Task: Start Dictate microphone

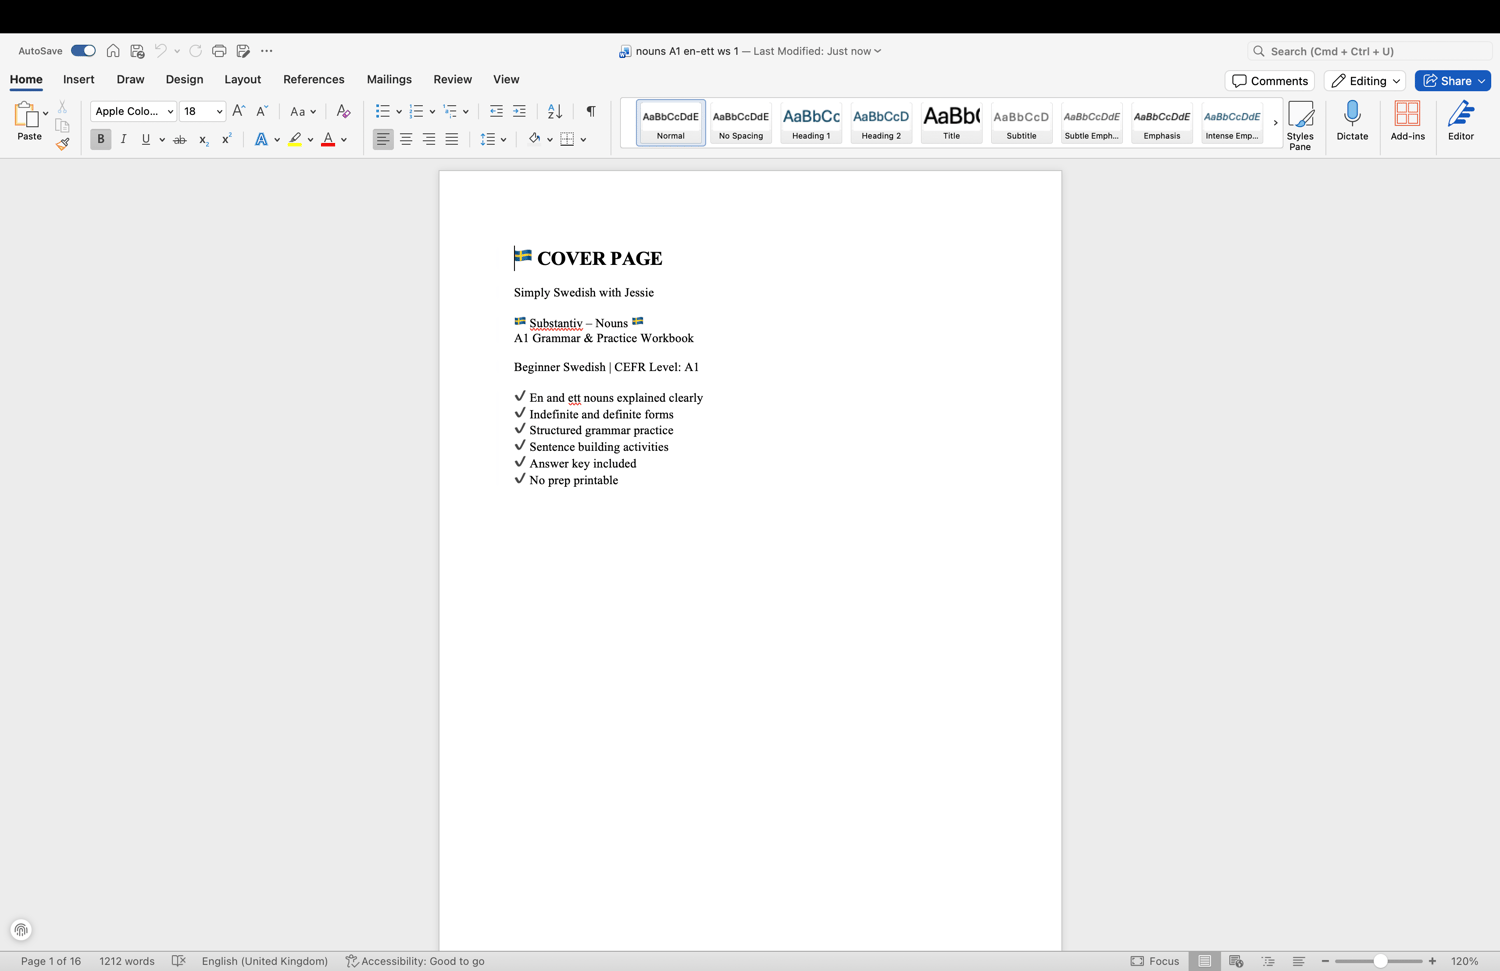Action: [1352, 121]
